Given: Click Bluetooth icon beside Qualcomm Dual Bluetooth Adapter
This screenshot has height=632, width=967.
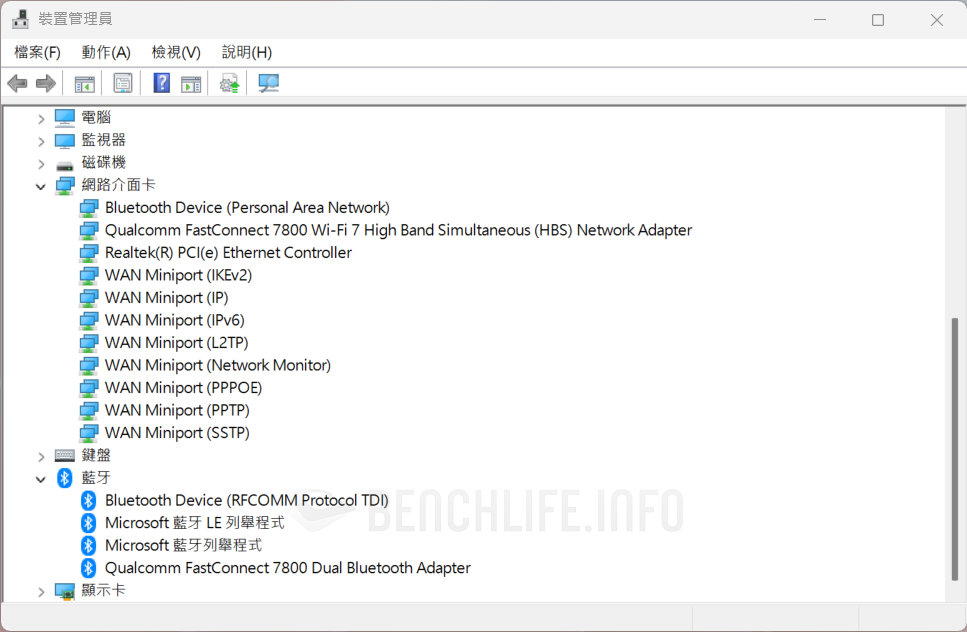Looking at the screenshot, I should coord(88,568).
